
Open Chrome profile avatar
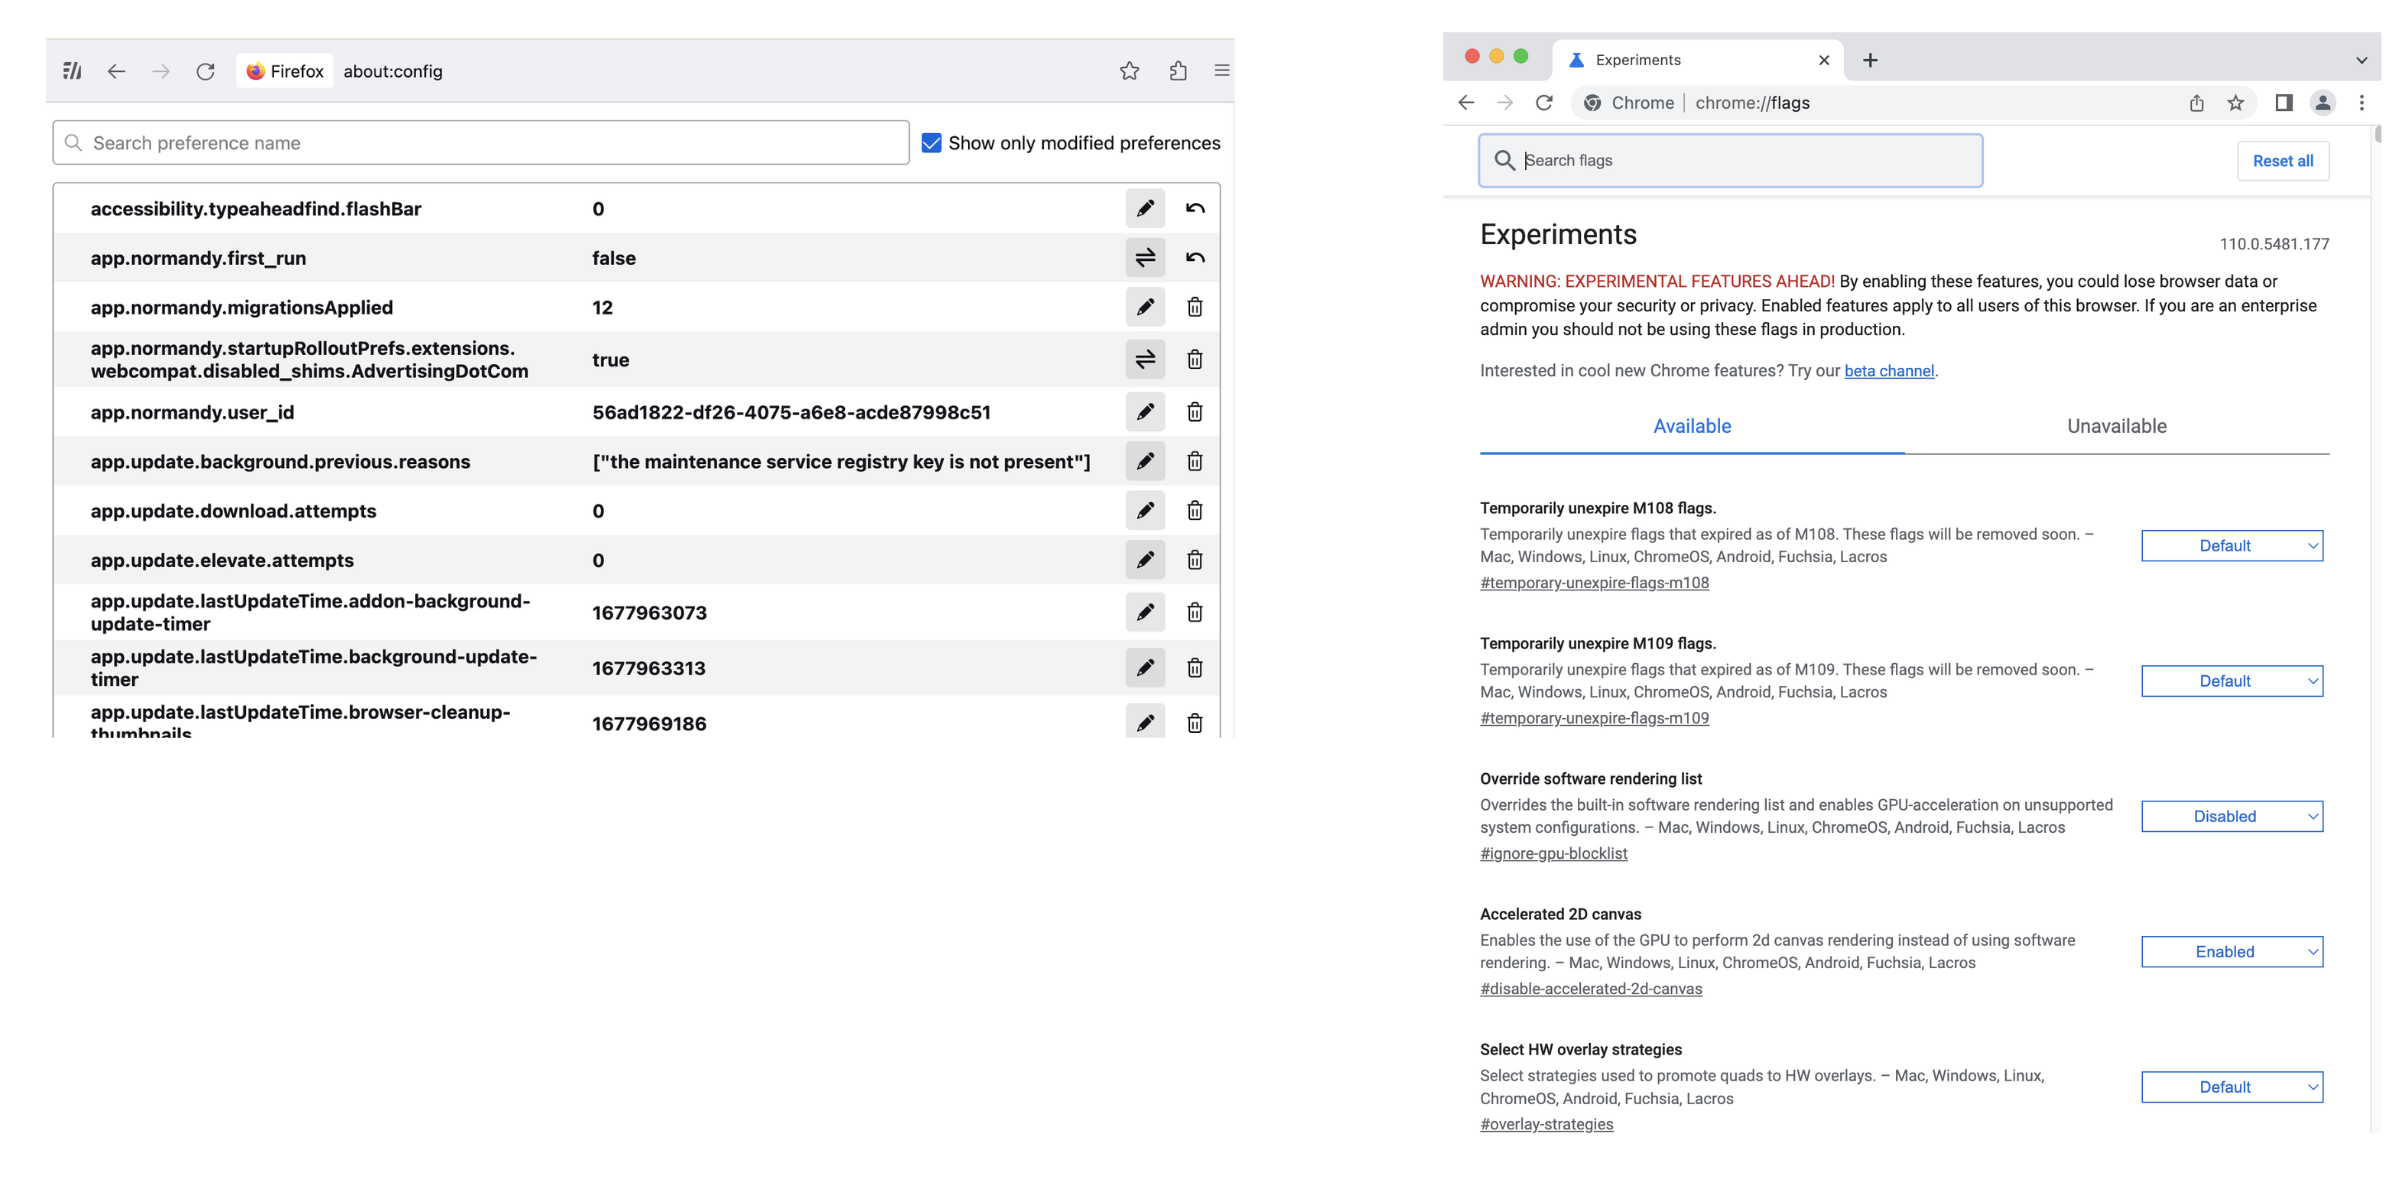point(2323,103)
